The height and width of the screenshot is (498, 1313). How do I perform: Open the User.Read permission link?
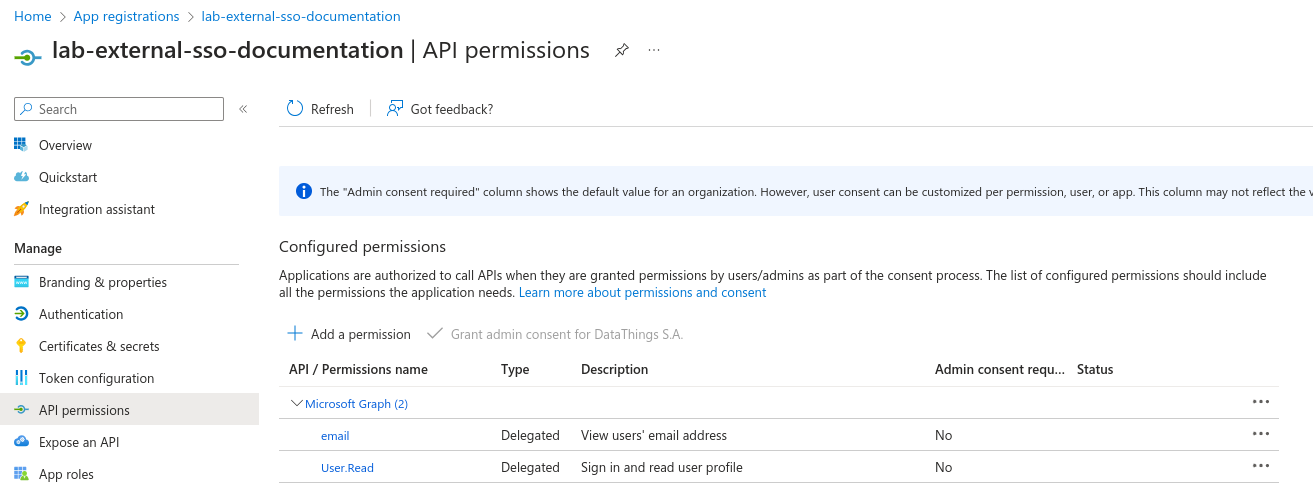pyautogui.click(x=347, y=468)
